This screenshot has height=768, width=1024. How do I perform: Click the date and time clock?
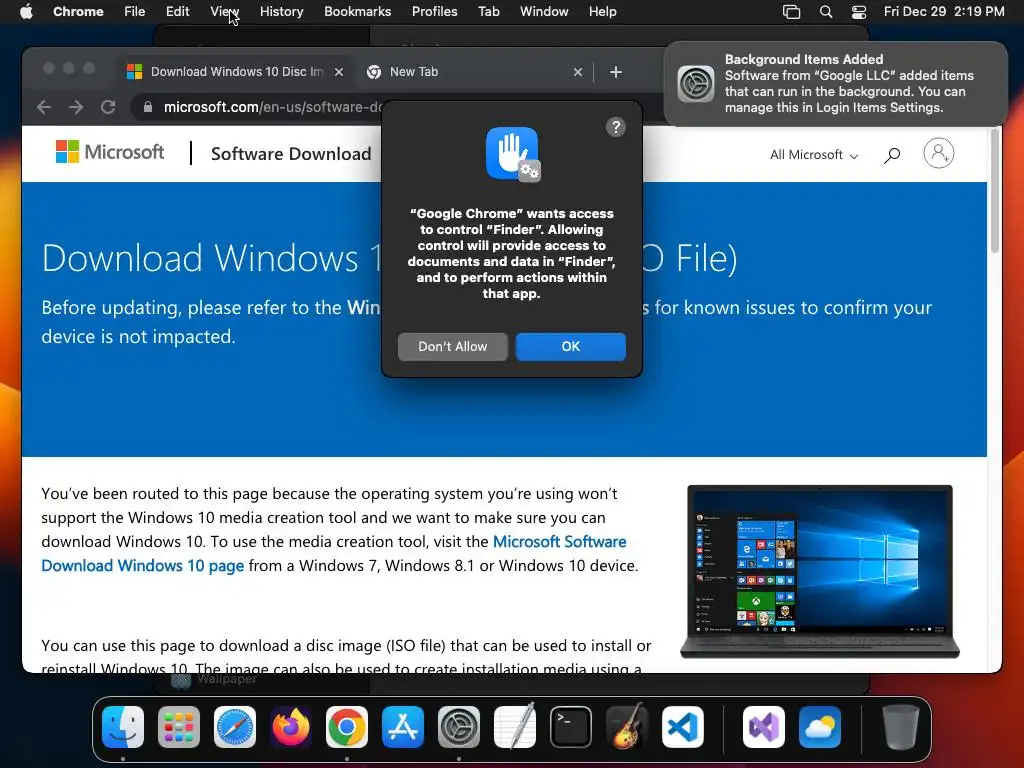coord(944,11)
